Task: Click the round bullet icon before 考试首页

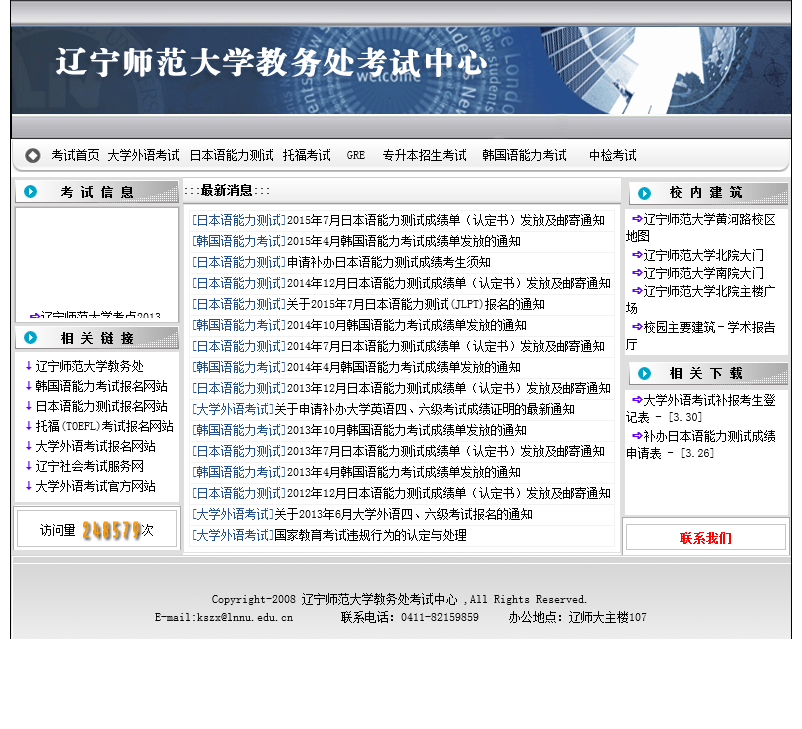Action: pyautogui.click(x=33, y=155)
